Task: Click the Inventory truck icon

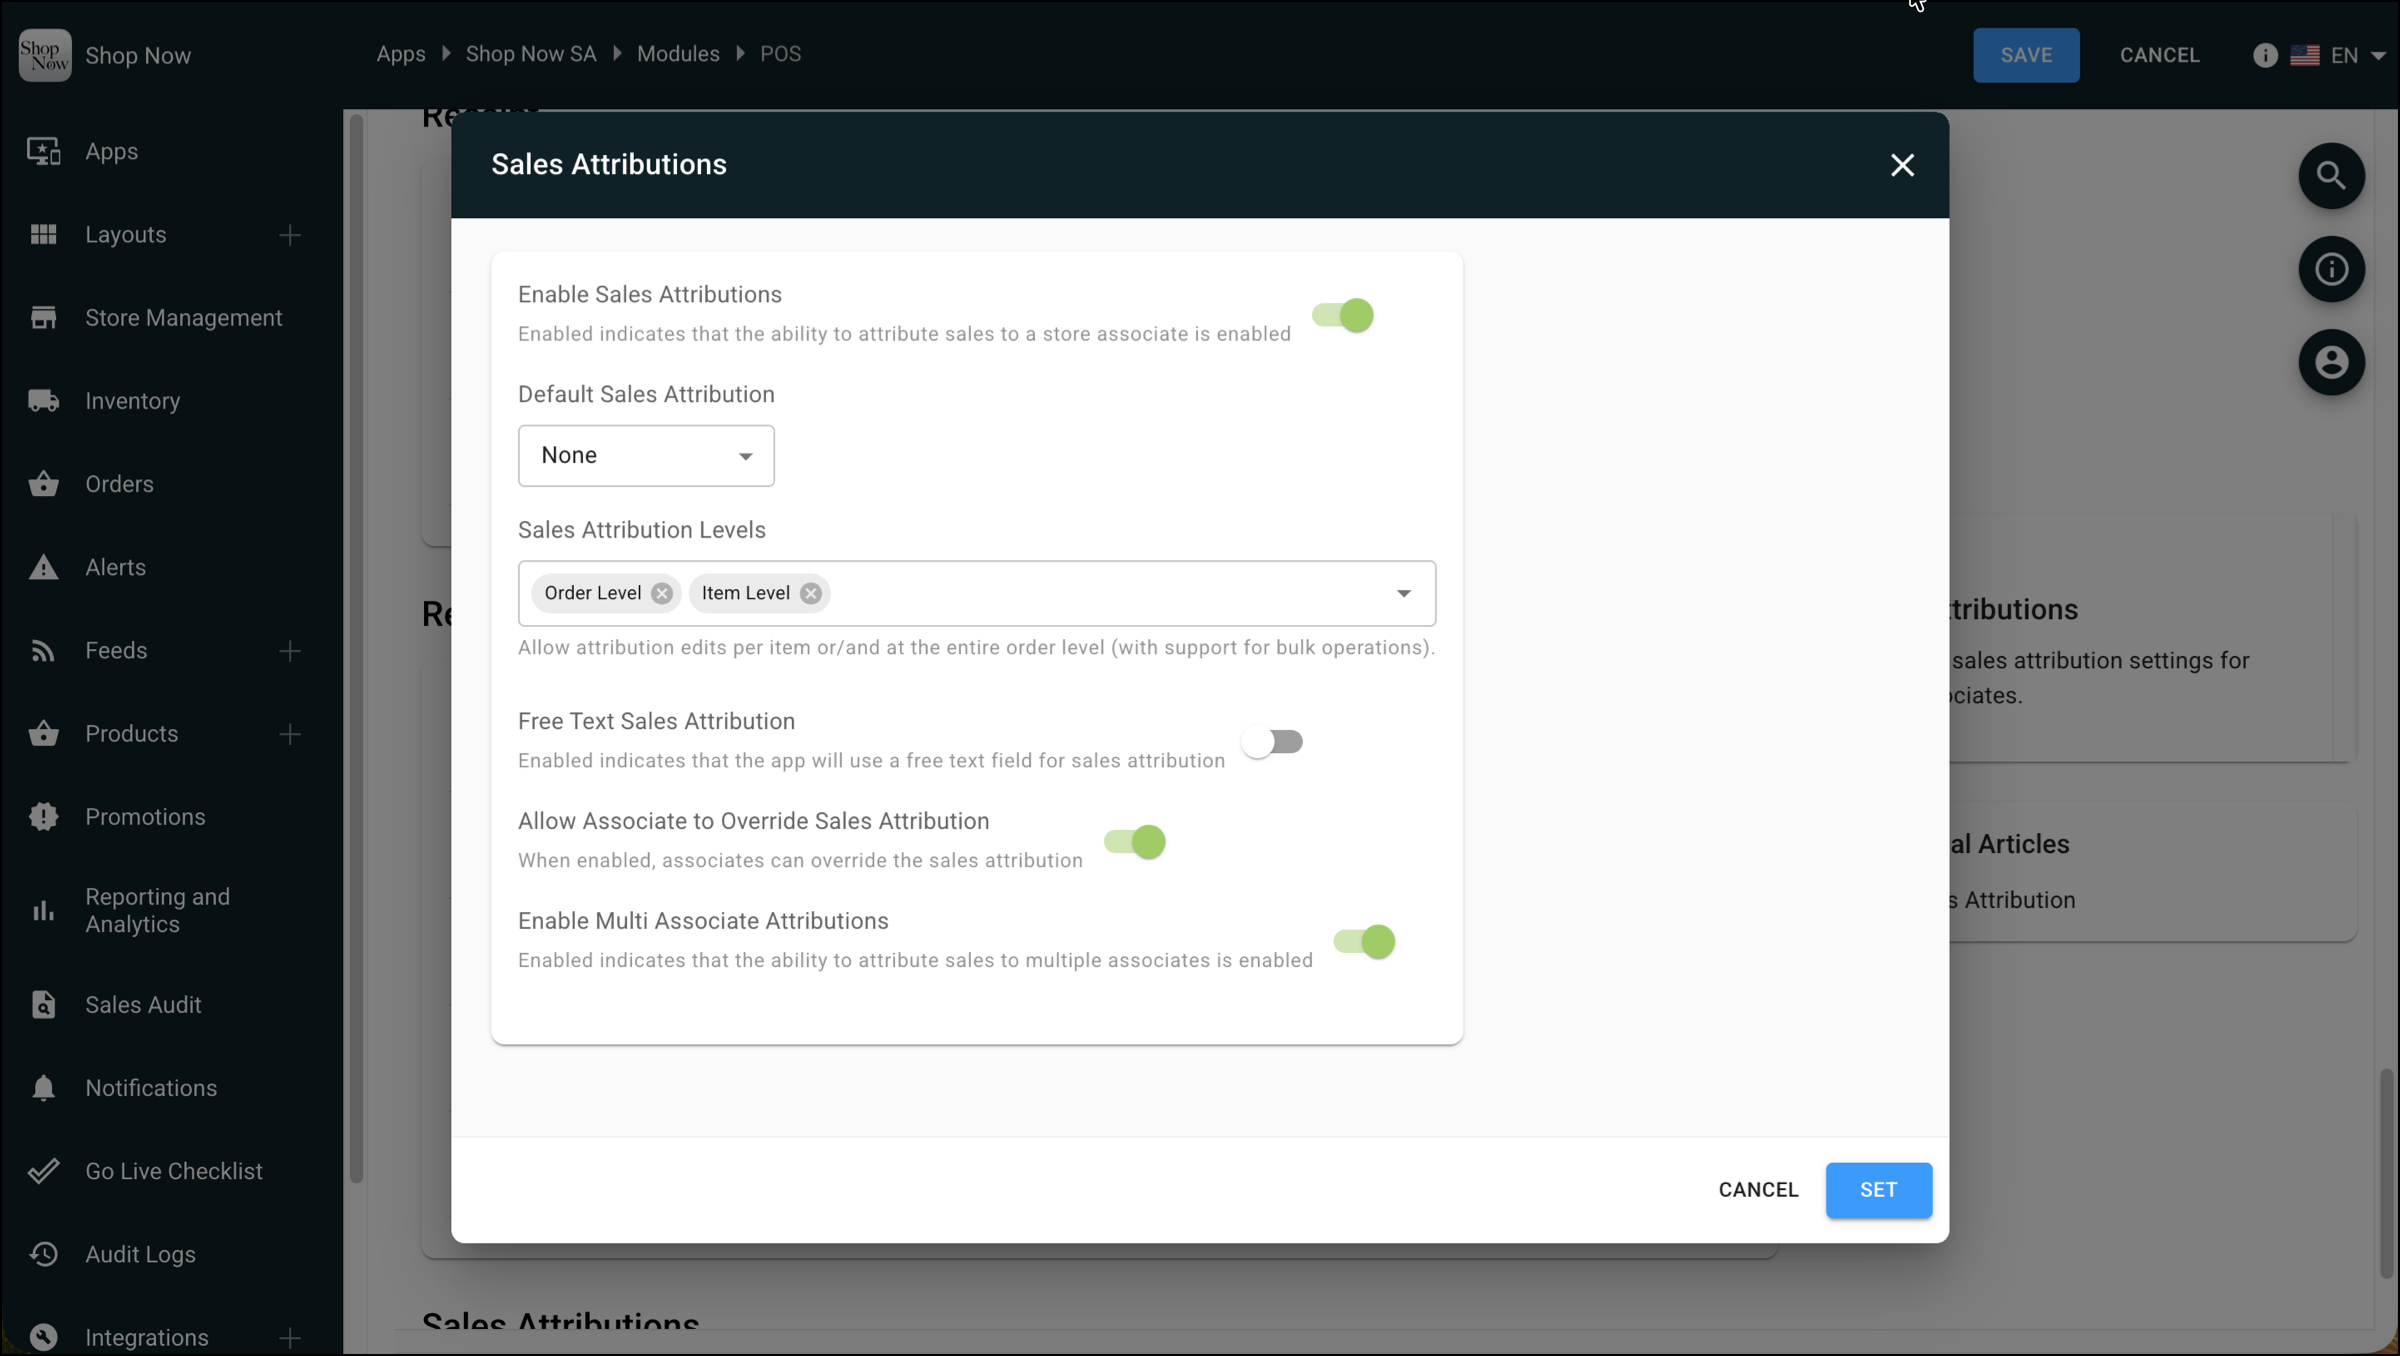Action: (x=43, y=400)
